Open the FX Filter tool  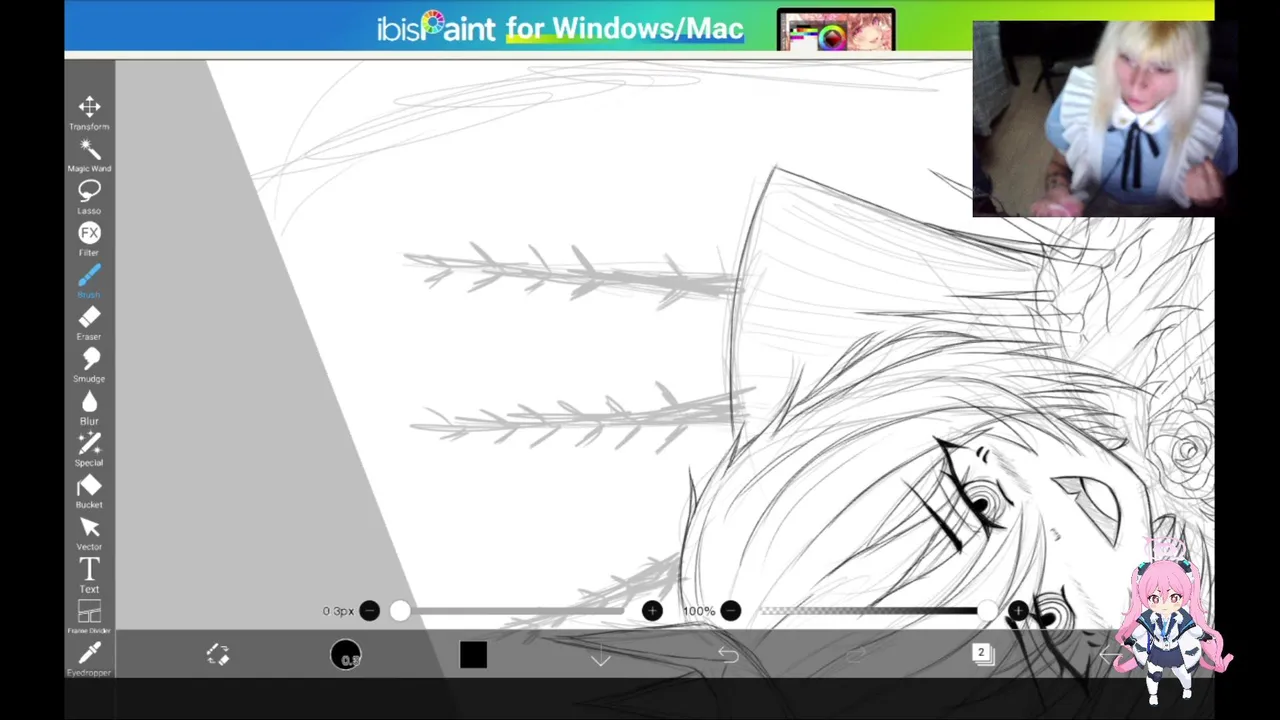[x=89, y=239]
